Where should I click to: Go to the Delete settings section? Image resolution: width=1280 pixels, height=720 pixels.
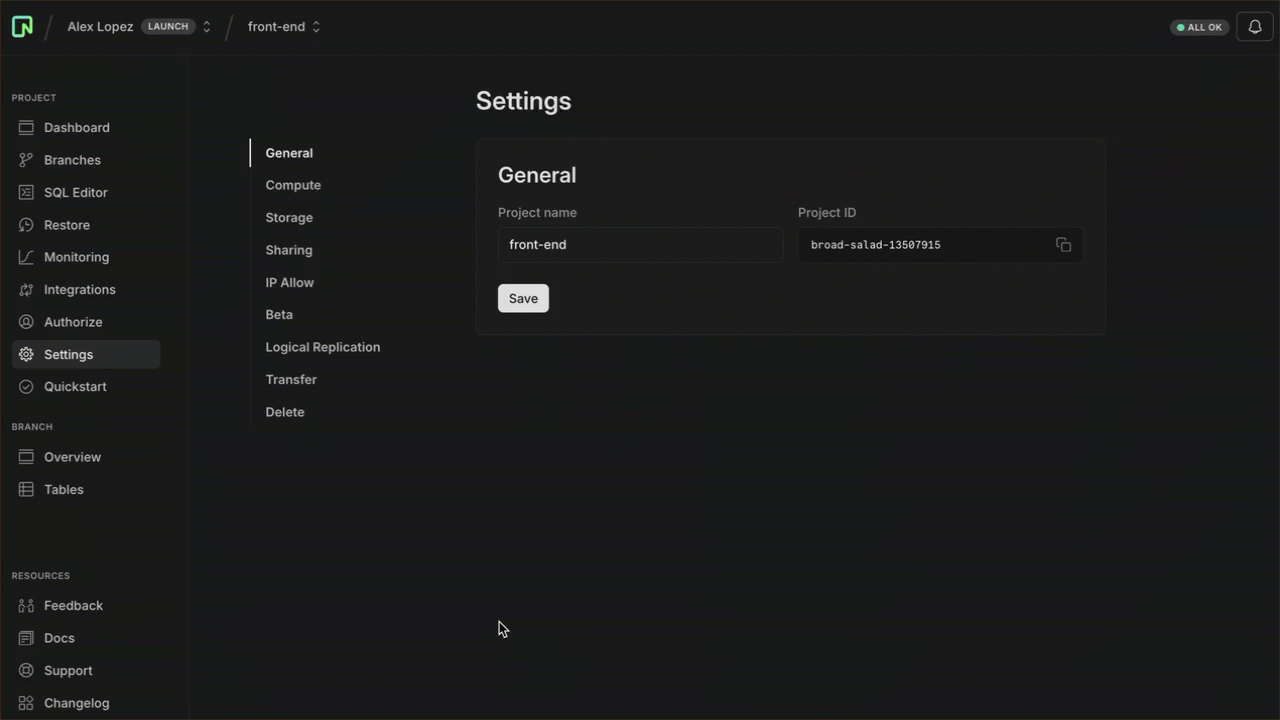pos(285,412)
